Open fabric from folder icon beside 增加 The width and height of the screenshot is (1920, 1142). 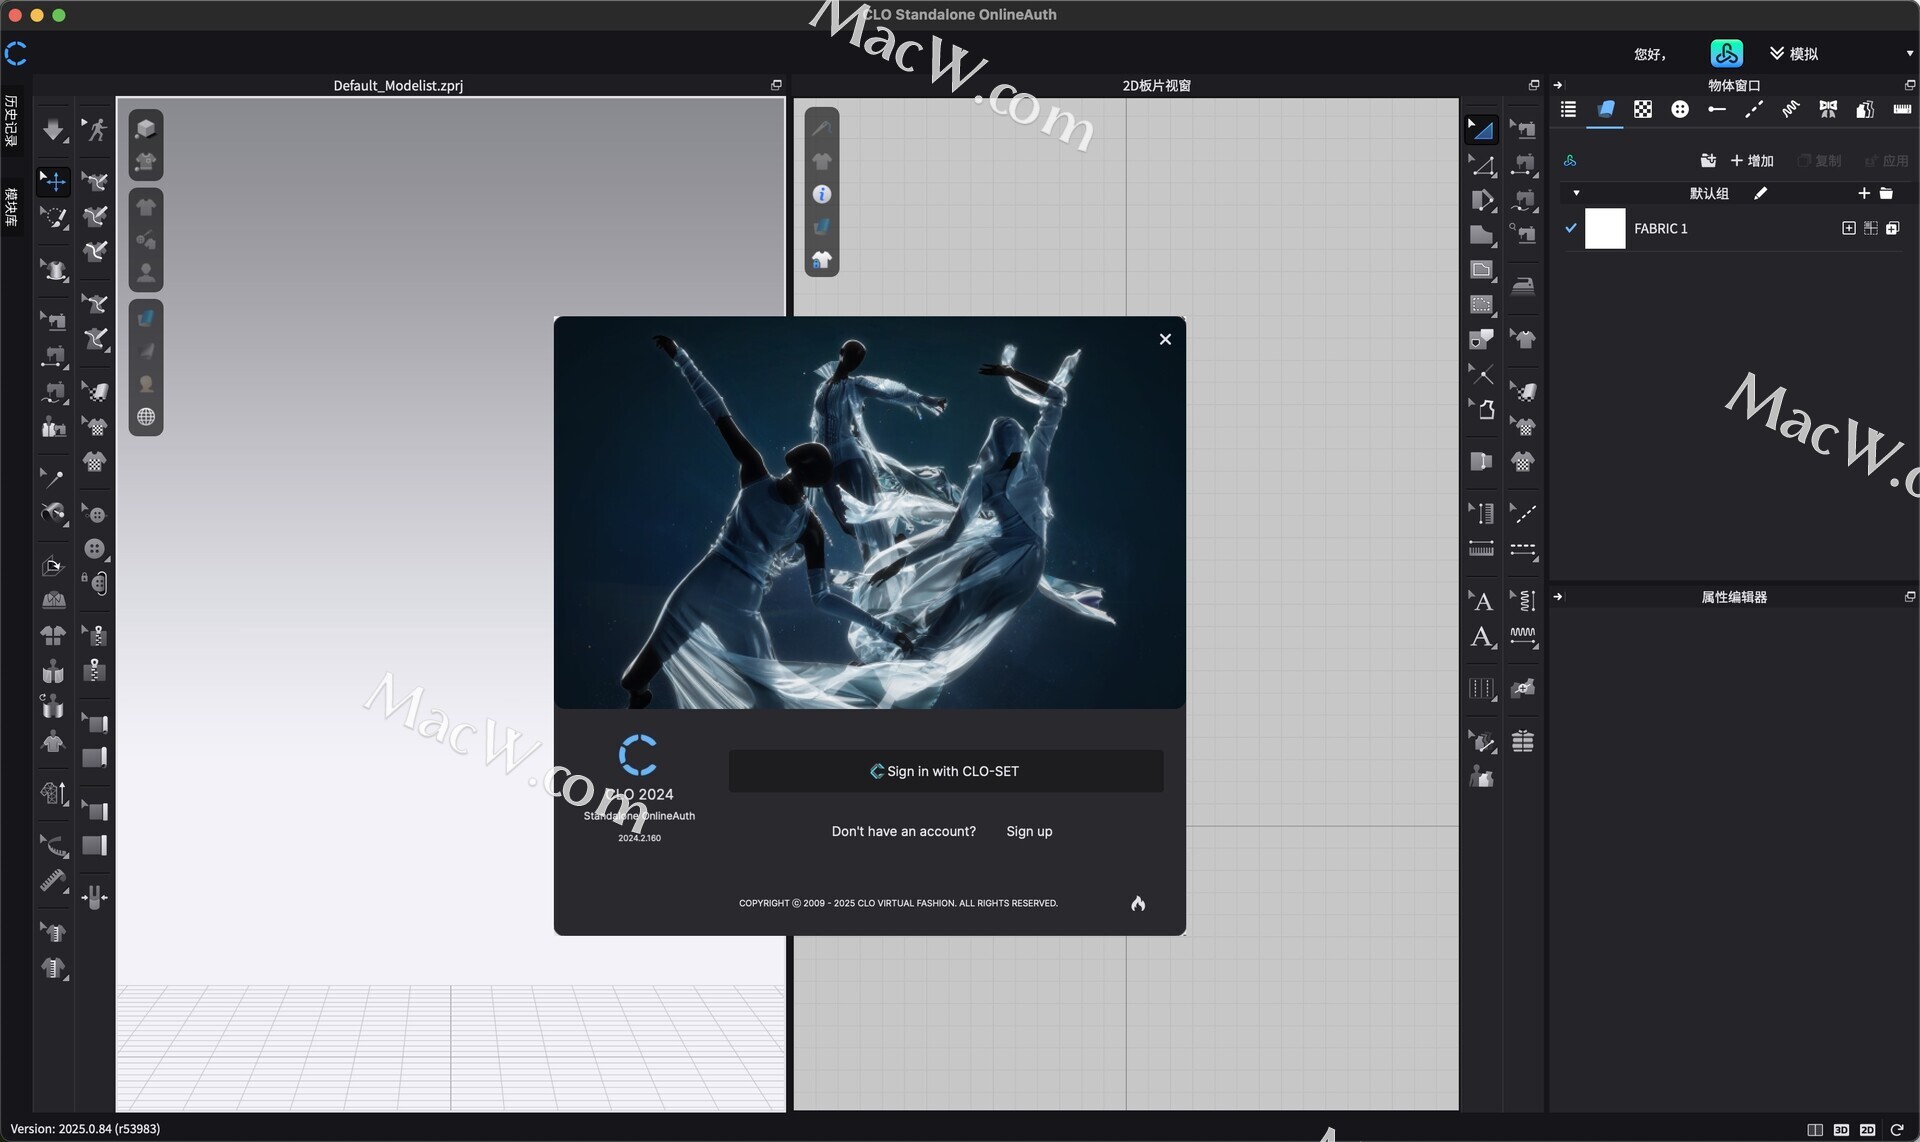pos(1708,161)
